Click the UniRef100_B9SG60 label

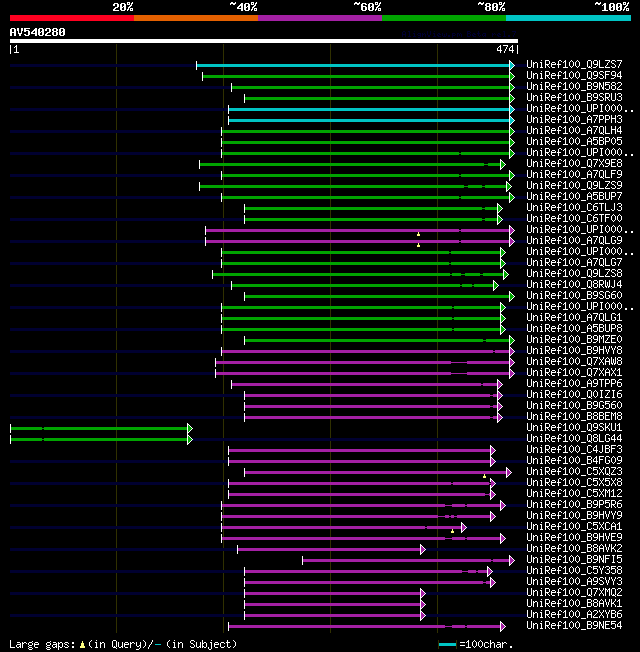click(574, 296)
